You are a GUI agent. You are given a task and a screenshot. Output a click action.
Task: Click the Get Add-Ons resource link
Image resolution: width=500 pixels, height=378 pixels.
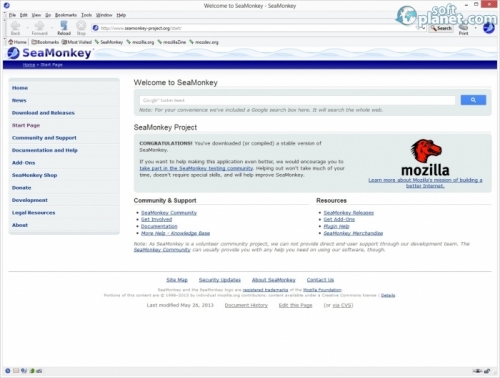tap(339, 219)
